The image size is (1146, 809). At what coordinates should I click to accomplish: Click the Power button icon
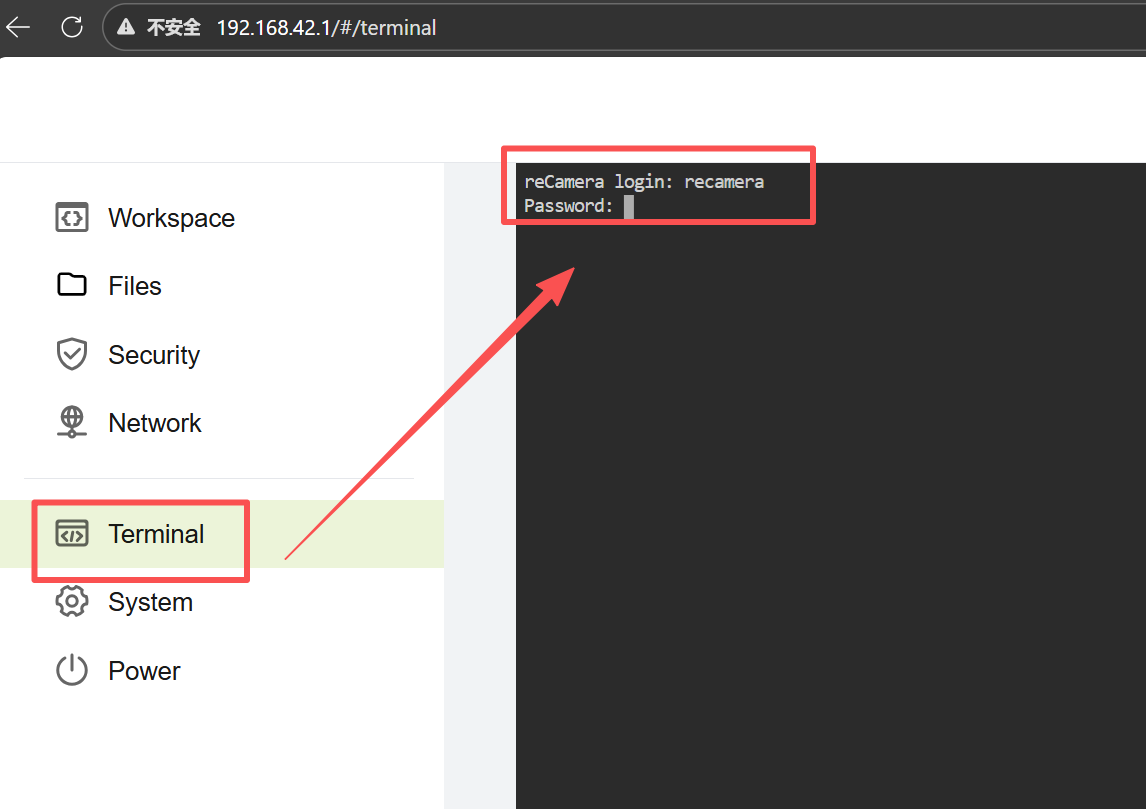tap(72, 671)
